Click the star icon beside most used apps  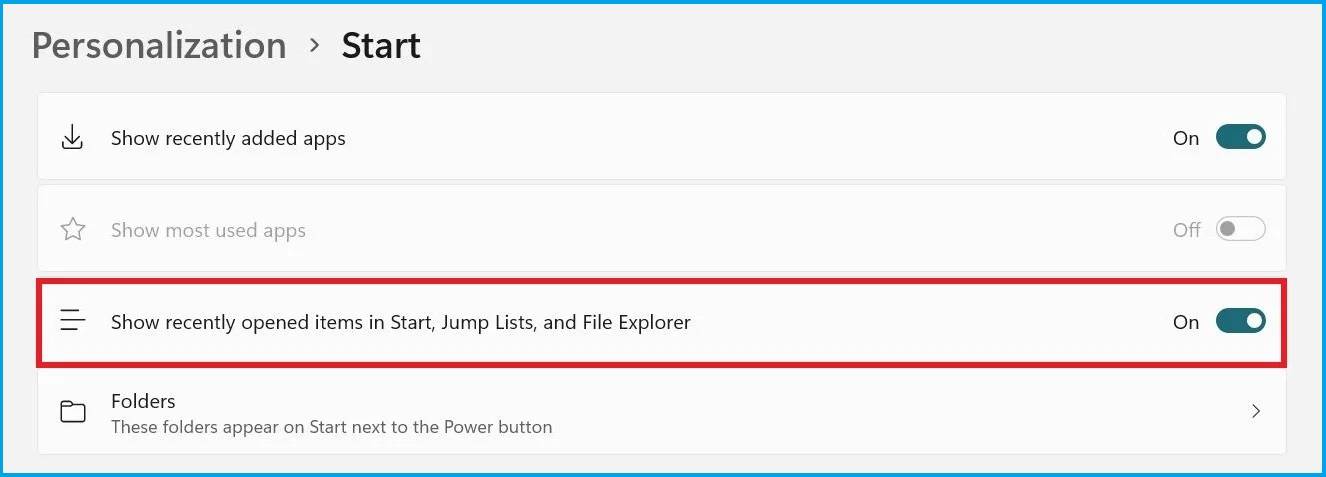coord(72,230)
